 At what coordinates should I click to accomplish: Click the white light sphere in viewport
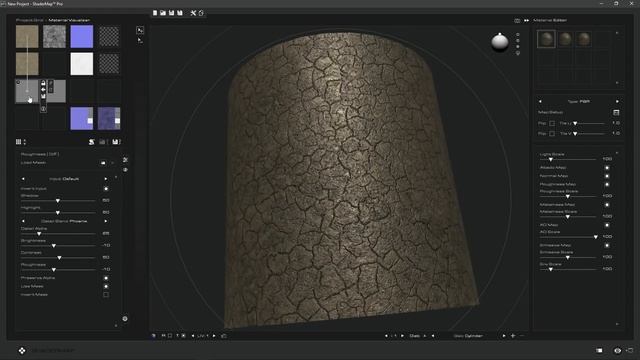500,42
